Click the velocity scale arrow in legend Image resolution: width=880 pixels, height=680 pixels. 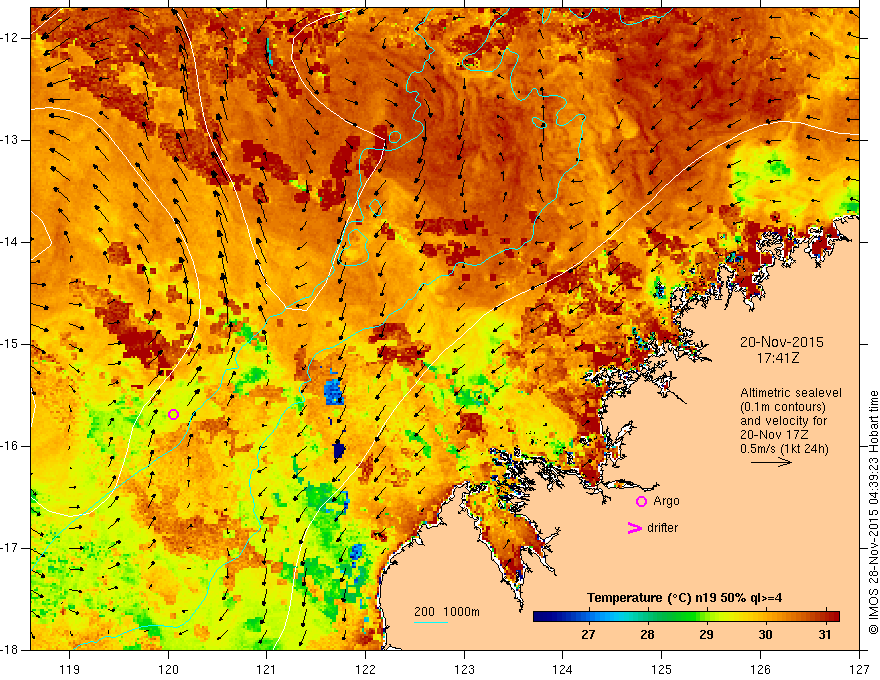tap(771, 463)
